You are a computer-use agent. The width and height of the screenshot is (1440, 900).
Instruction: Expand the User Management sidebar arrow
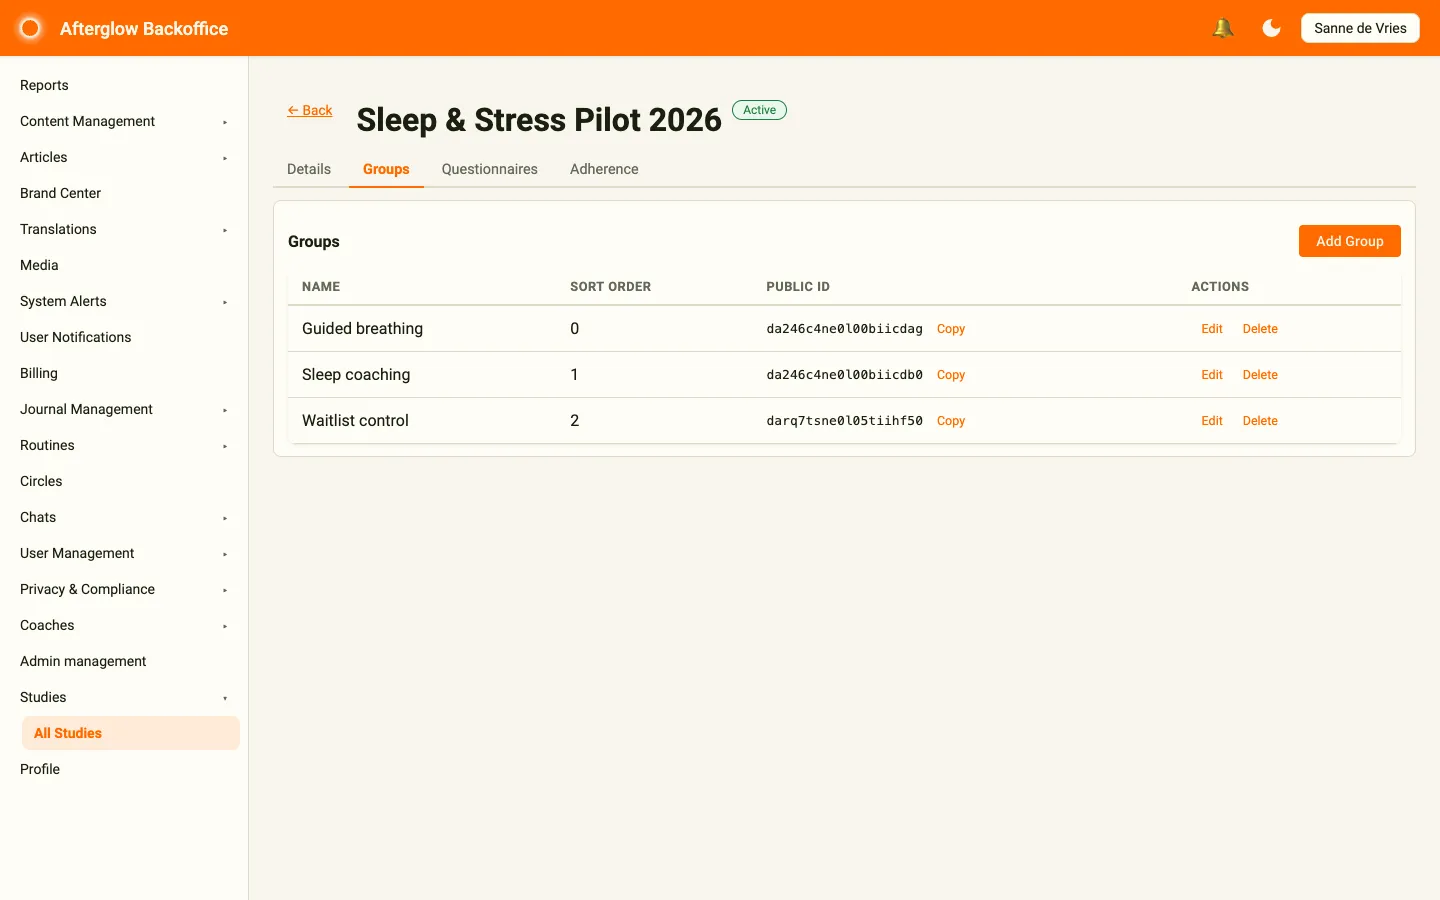[225, 554]
